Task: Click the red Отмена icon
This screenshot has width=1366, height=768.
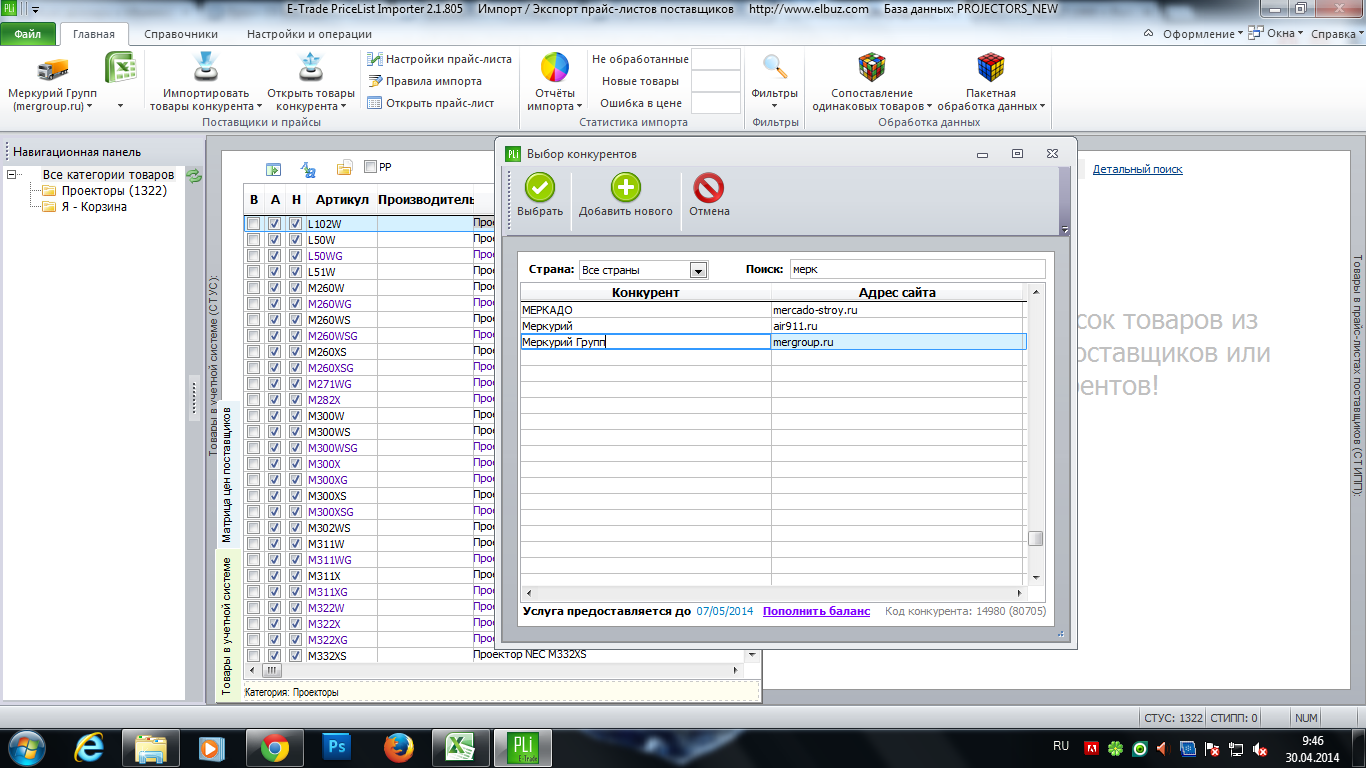Action: (709, 188)
